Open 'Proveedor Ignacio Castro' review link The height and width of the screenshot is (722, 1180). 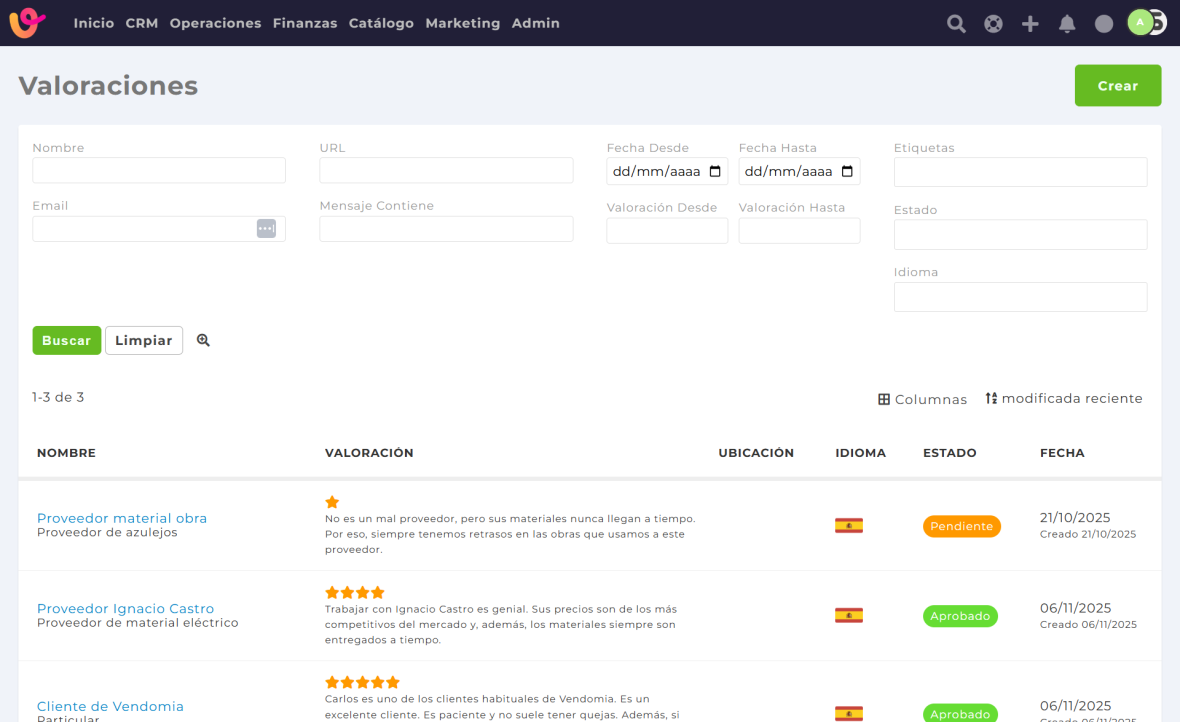pyautogui.click(x=125, y=608)
